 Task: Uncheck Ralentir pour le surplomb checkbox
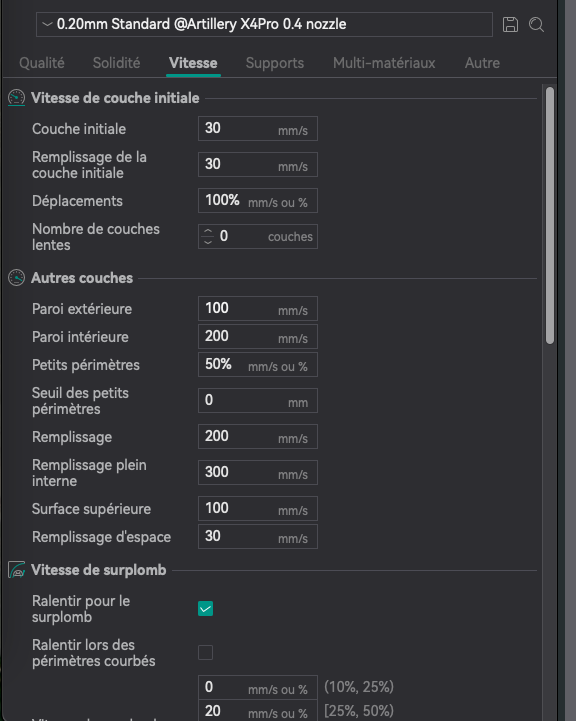click(x=205, y=608)
